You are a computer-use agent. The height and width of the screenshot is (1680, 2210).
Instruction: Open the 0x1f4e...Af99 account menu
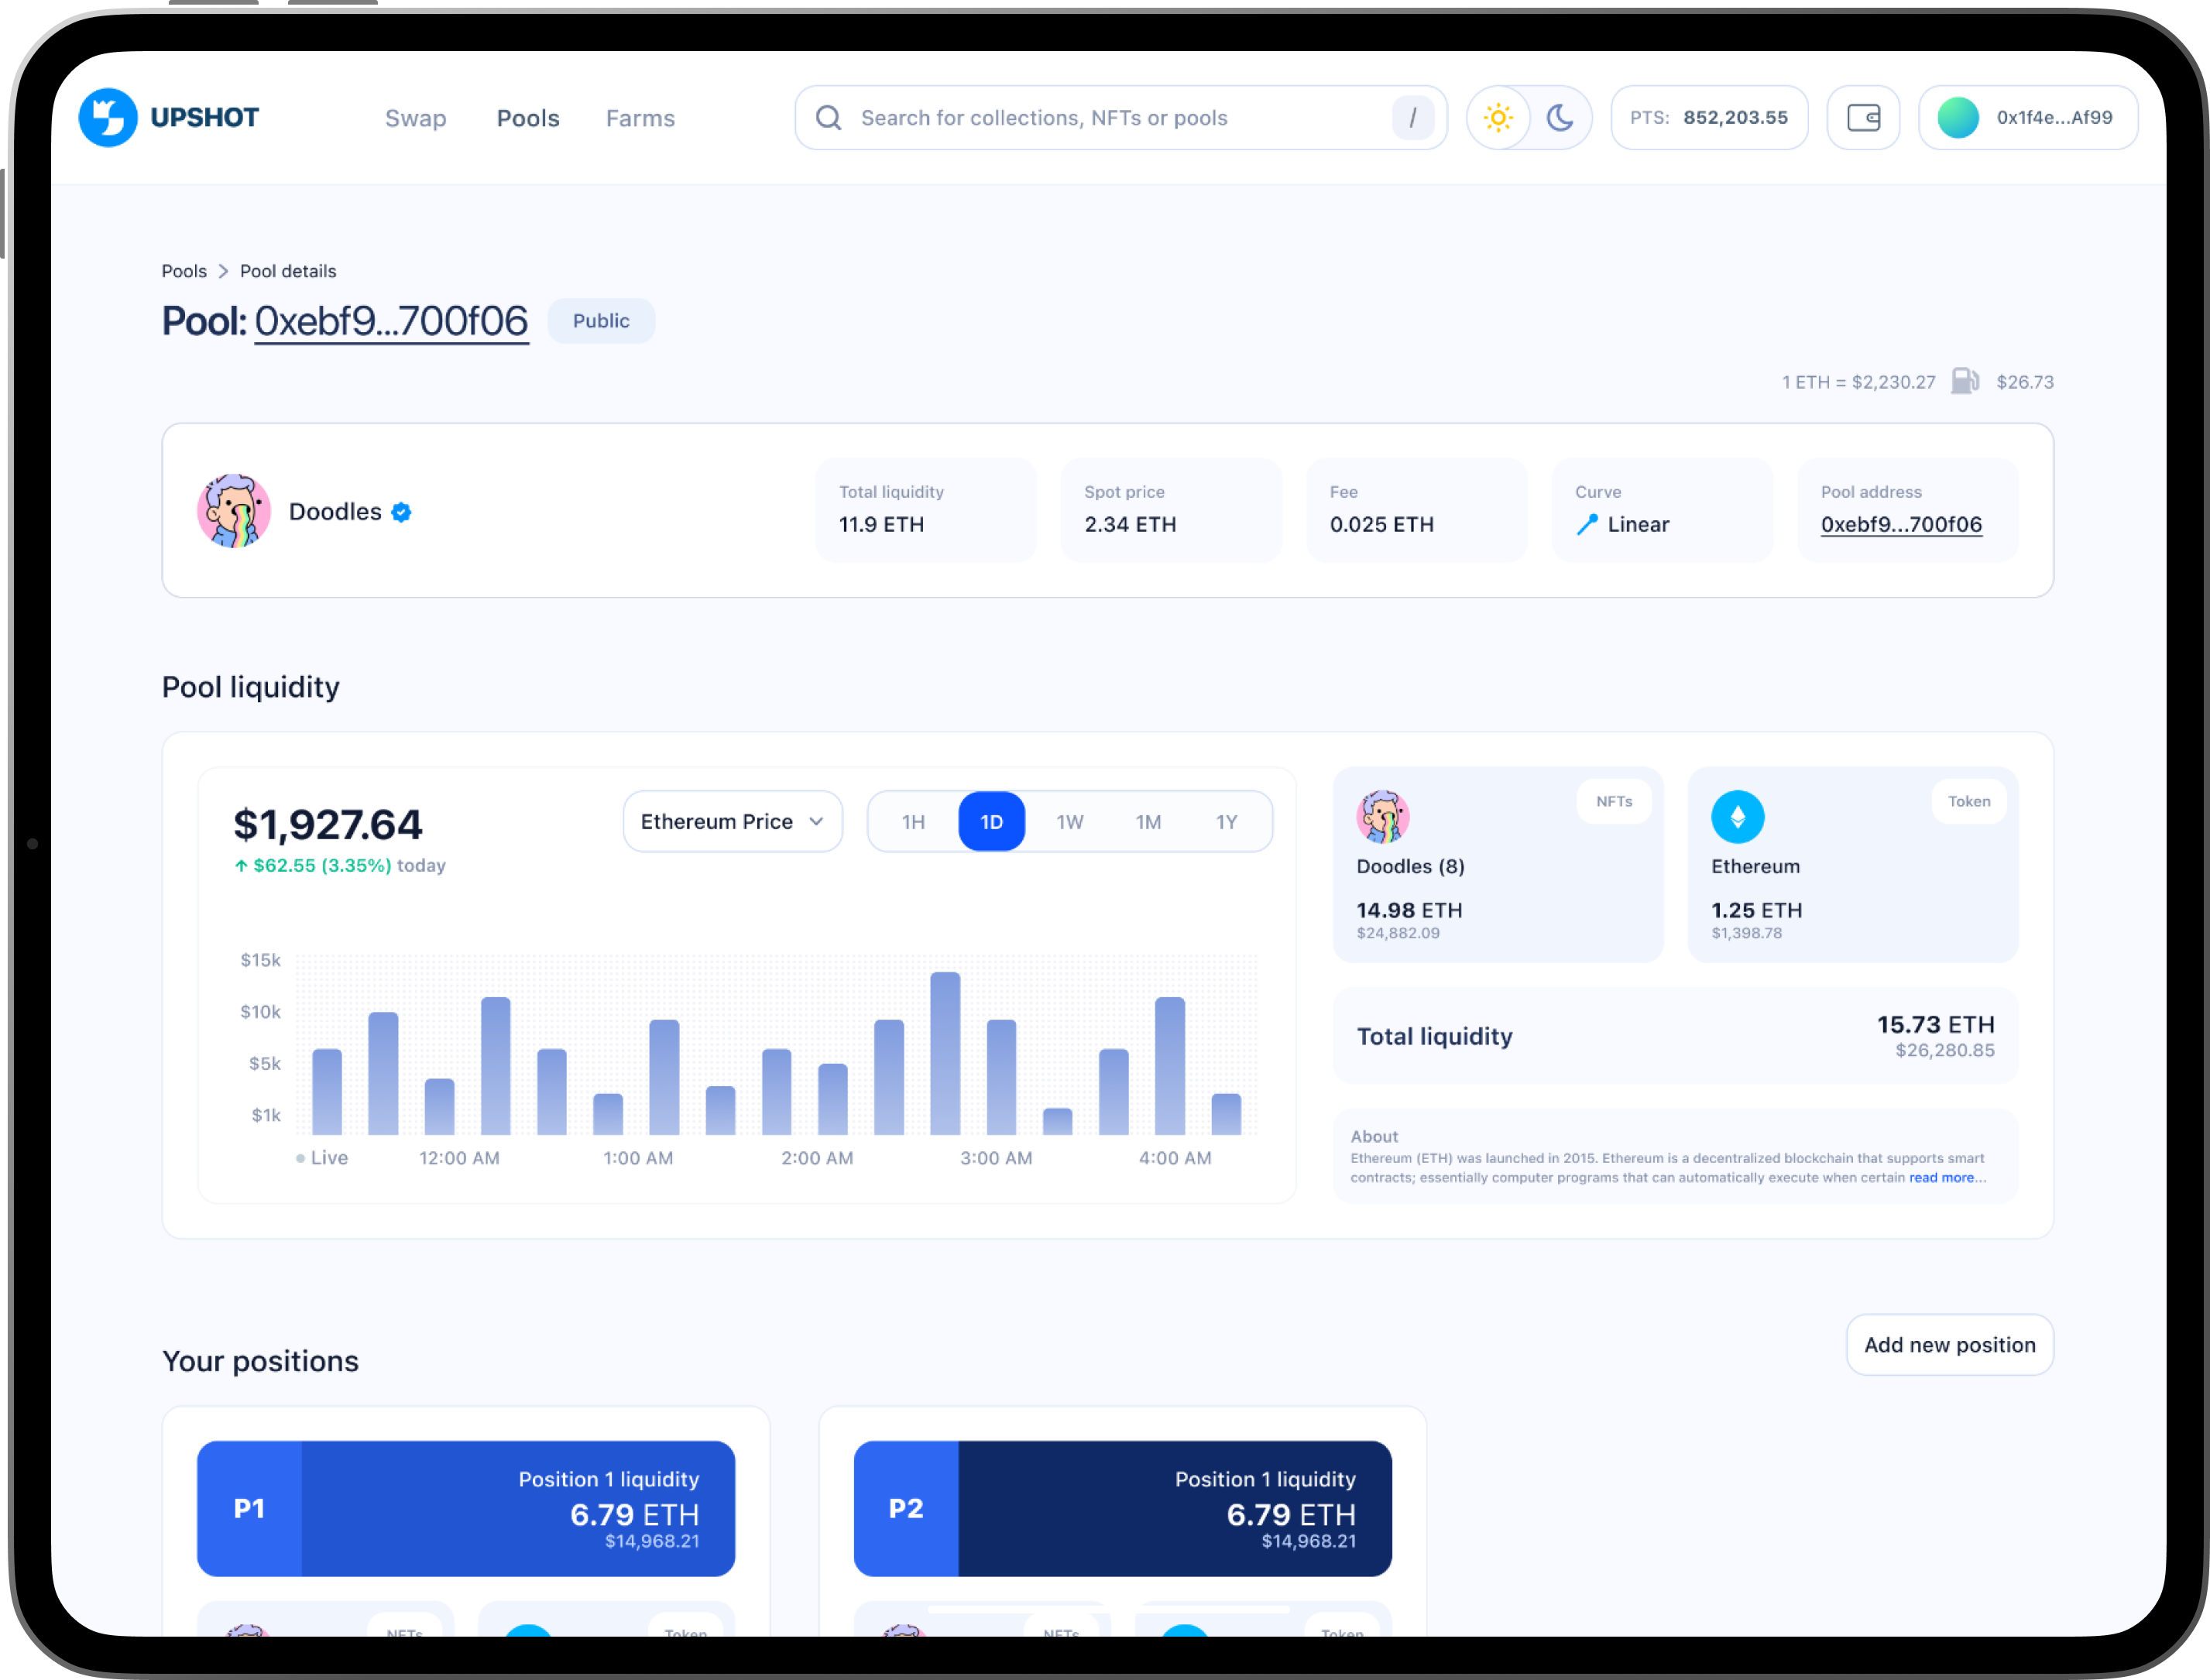click(x=2053, y=118)
